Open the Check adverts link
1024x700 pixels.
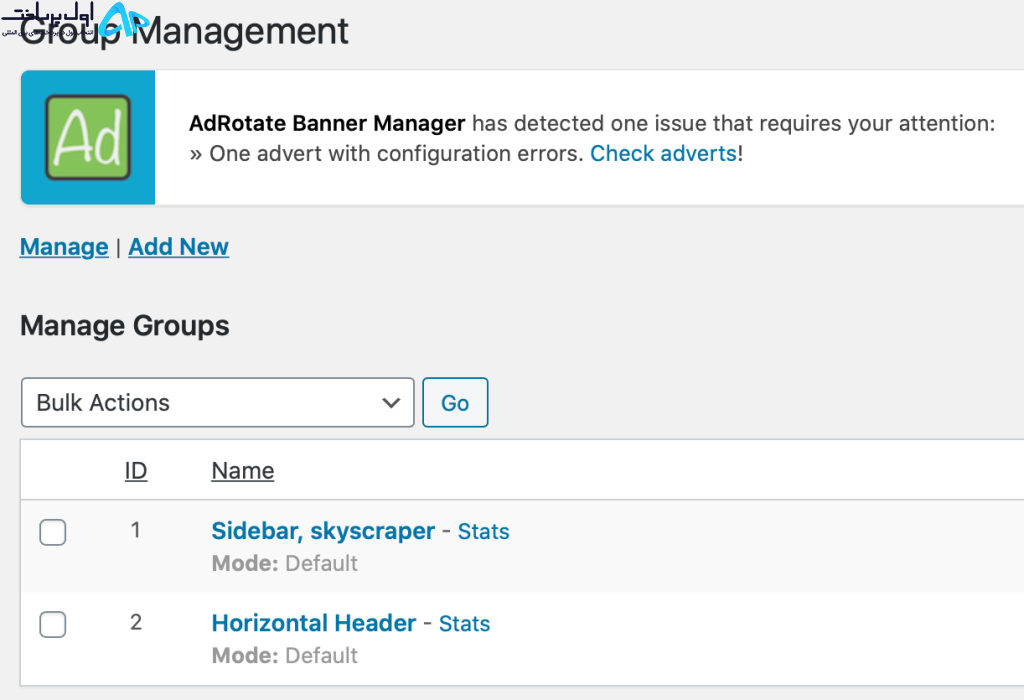(664, 153)
